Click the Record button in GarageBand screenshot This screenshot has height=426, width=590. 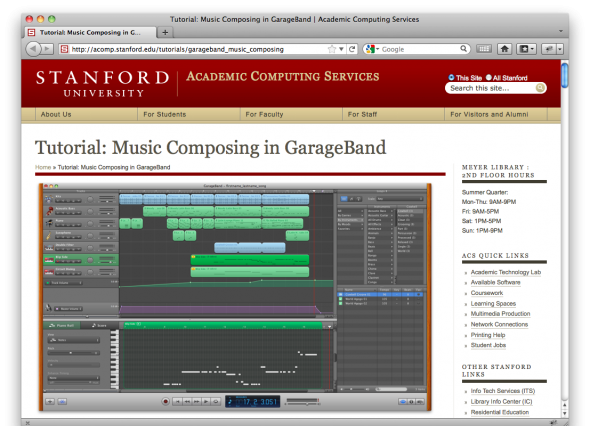(x=165, y=402)
